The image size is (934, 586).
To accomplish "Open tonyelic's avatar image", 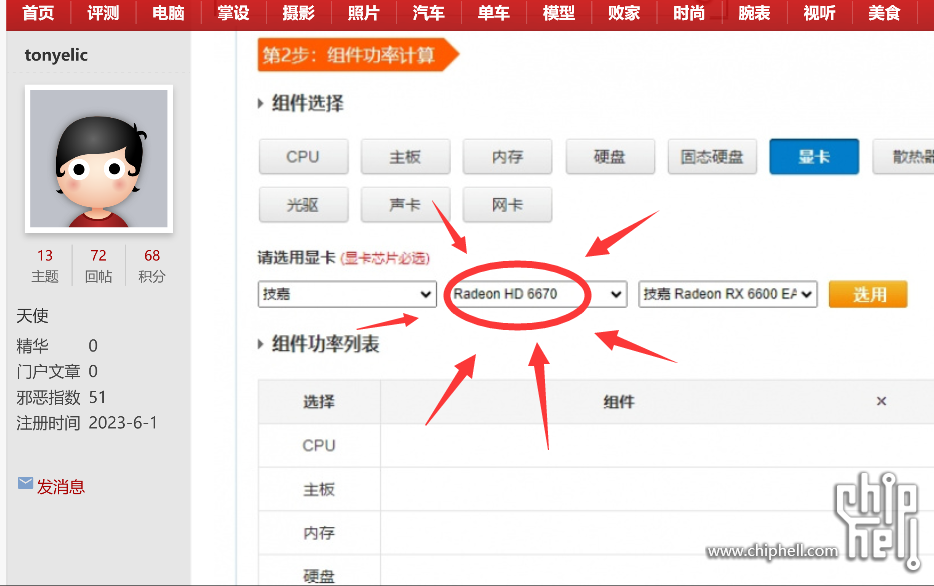I will 99,158.
